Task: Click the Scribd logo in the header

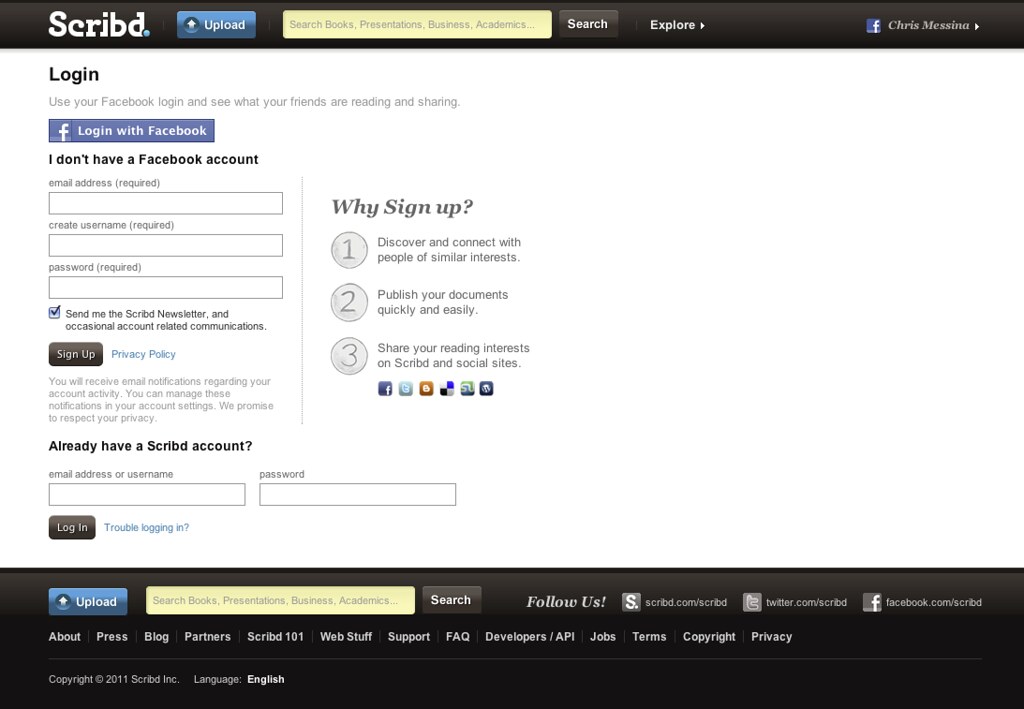Action: tap(99, 24)
